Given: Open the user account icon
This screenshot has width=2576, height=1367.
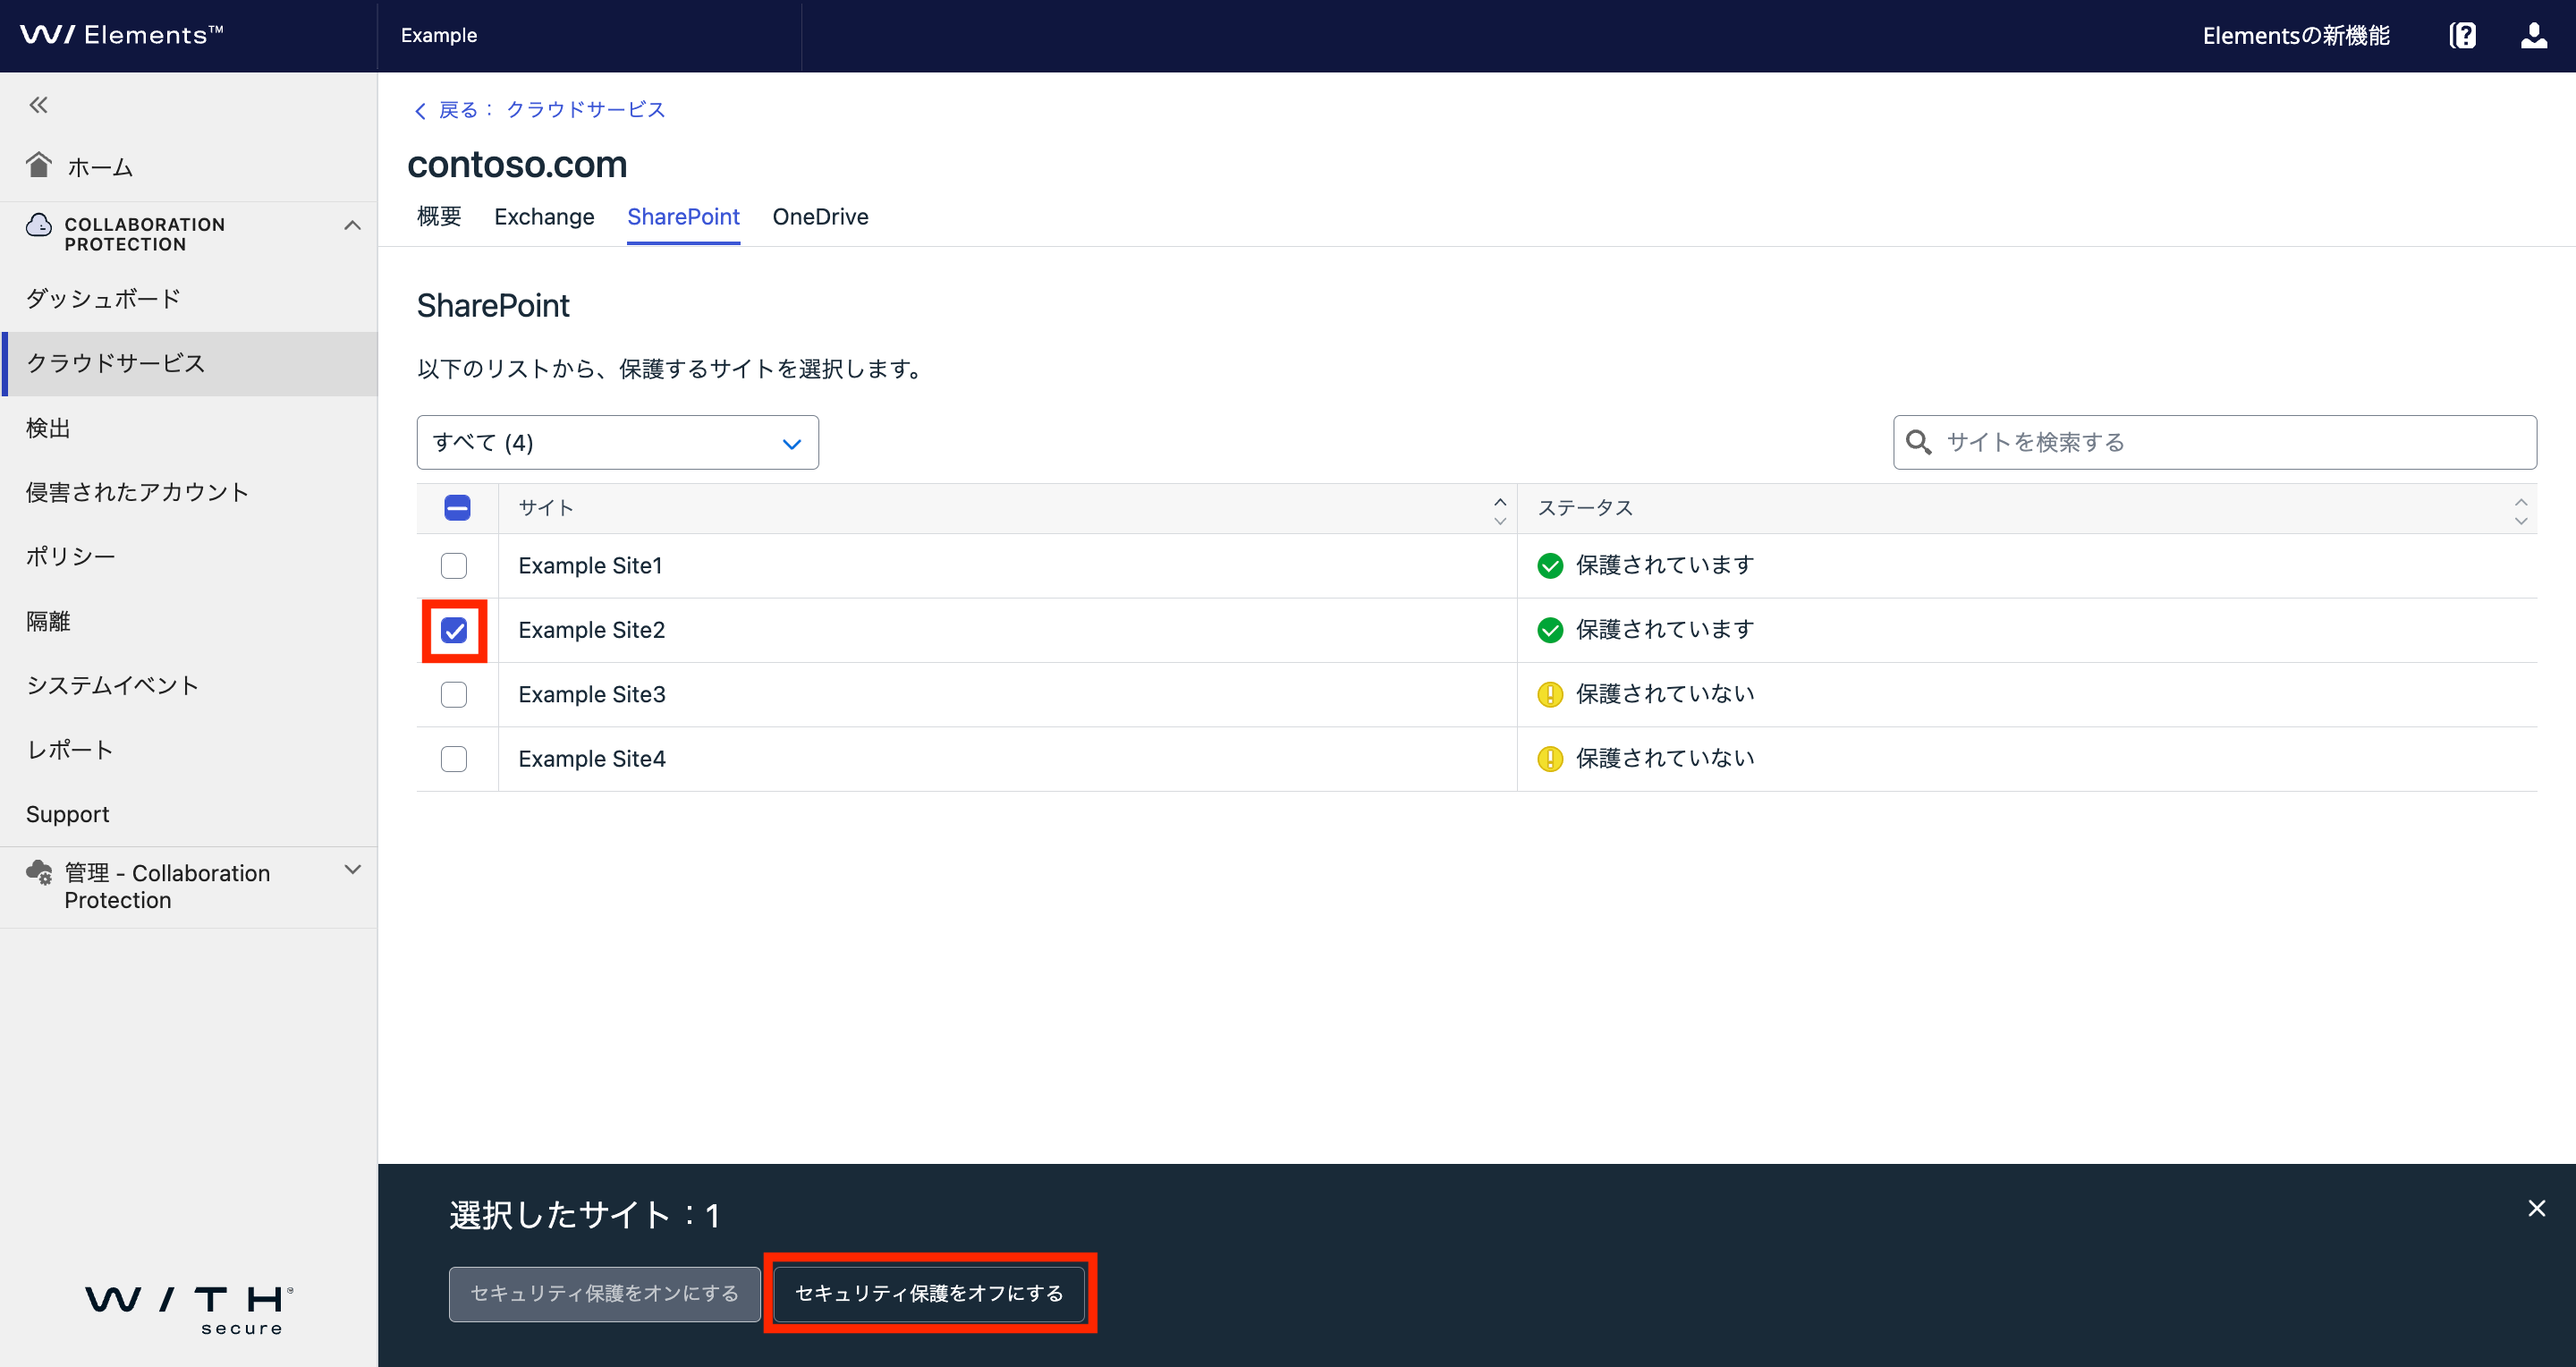Looking at the screenshot, I should click(2533, 36).
